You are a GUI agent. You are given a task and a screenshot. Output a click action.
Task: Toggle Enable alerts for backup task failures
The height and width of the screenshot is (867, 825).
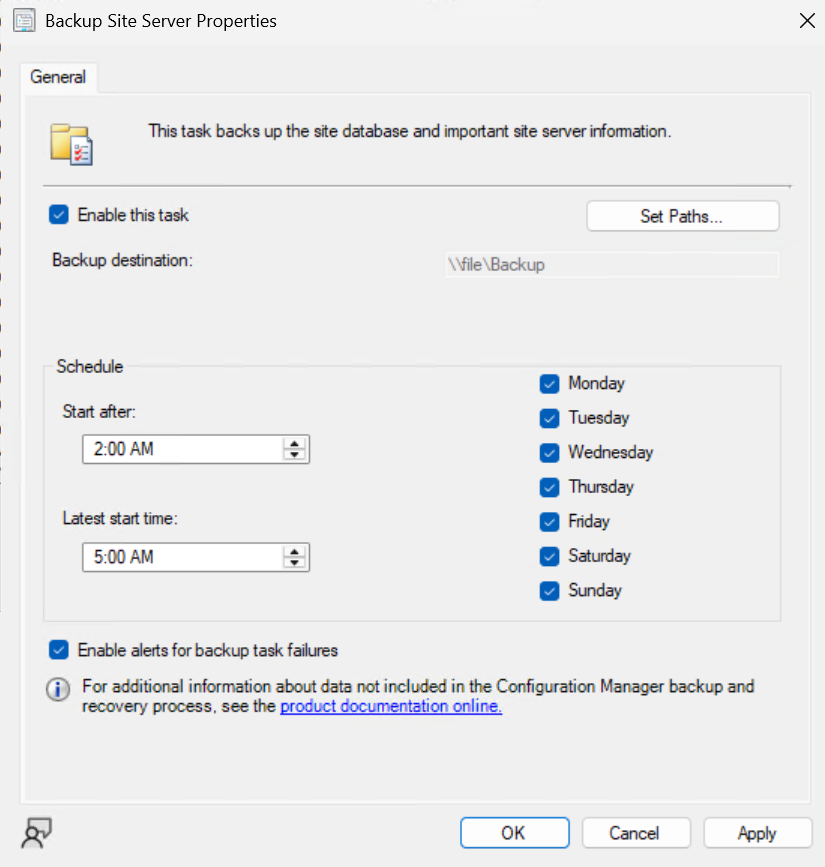[59, 650]
